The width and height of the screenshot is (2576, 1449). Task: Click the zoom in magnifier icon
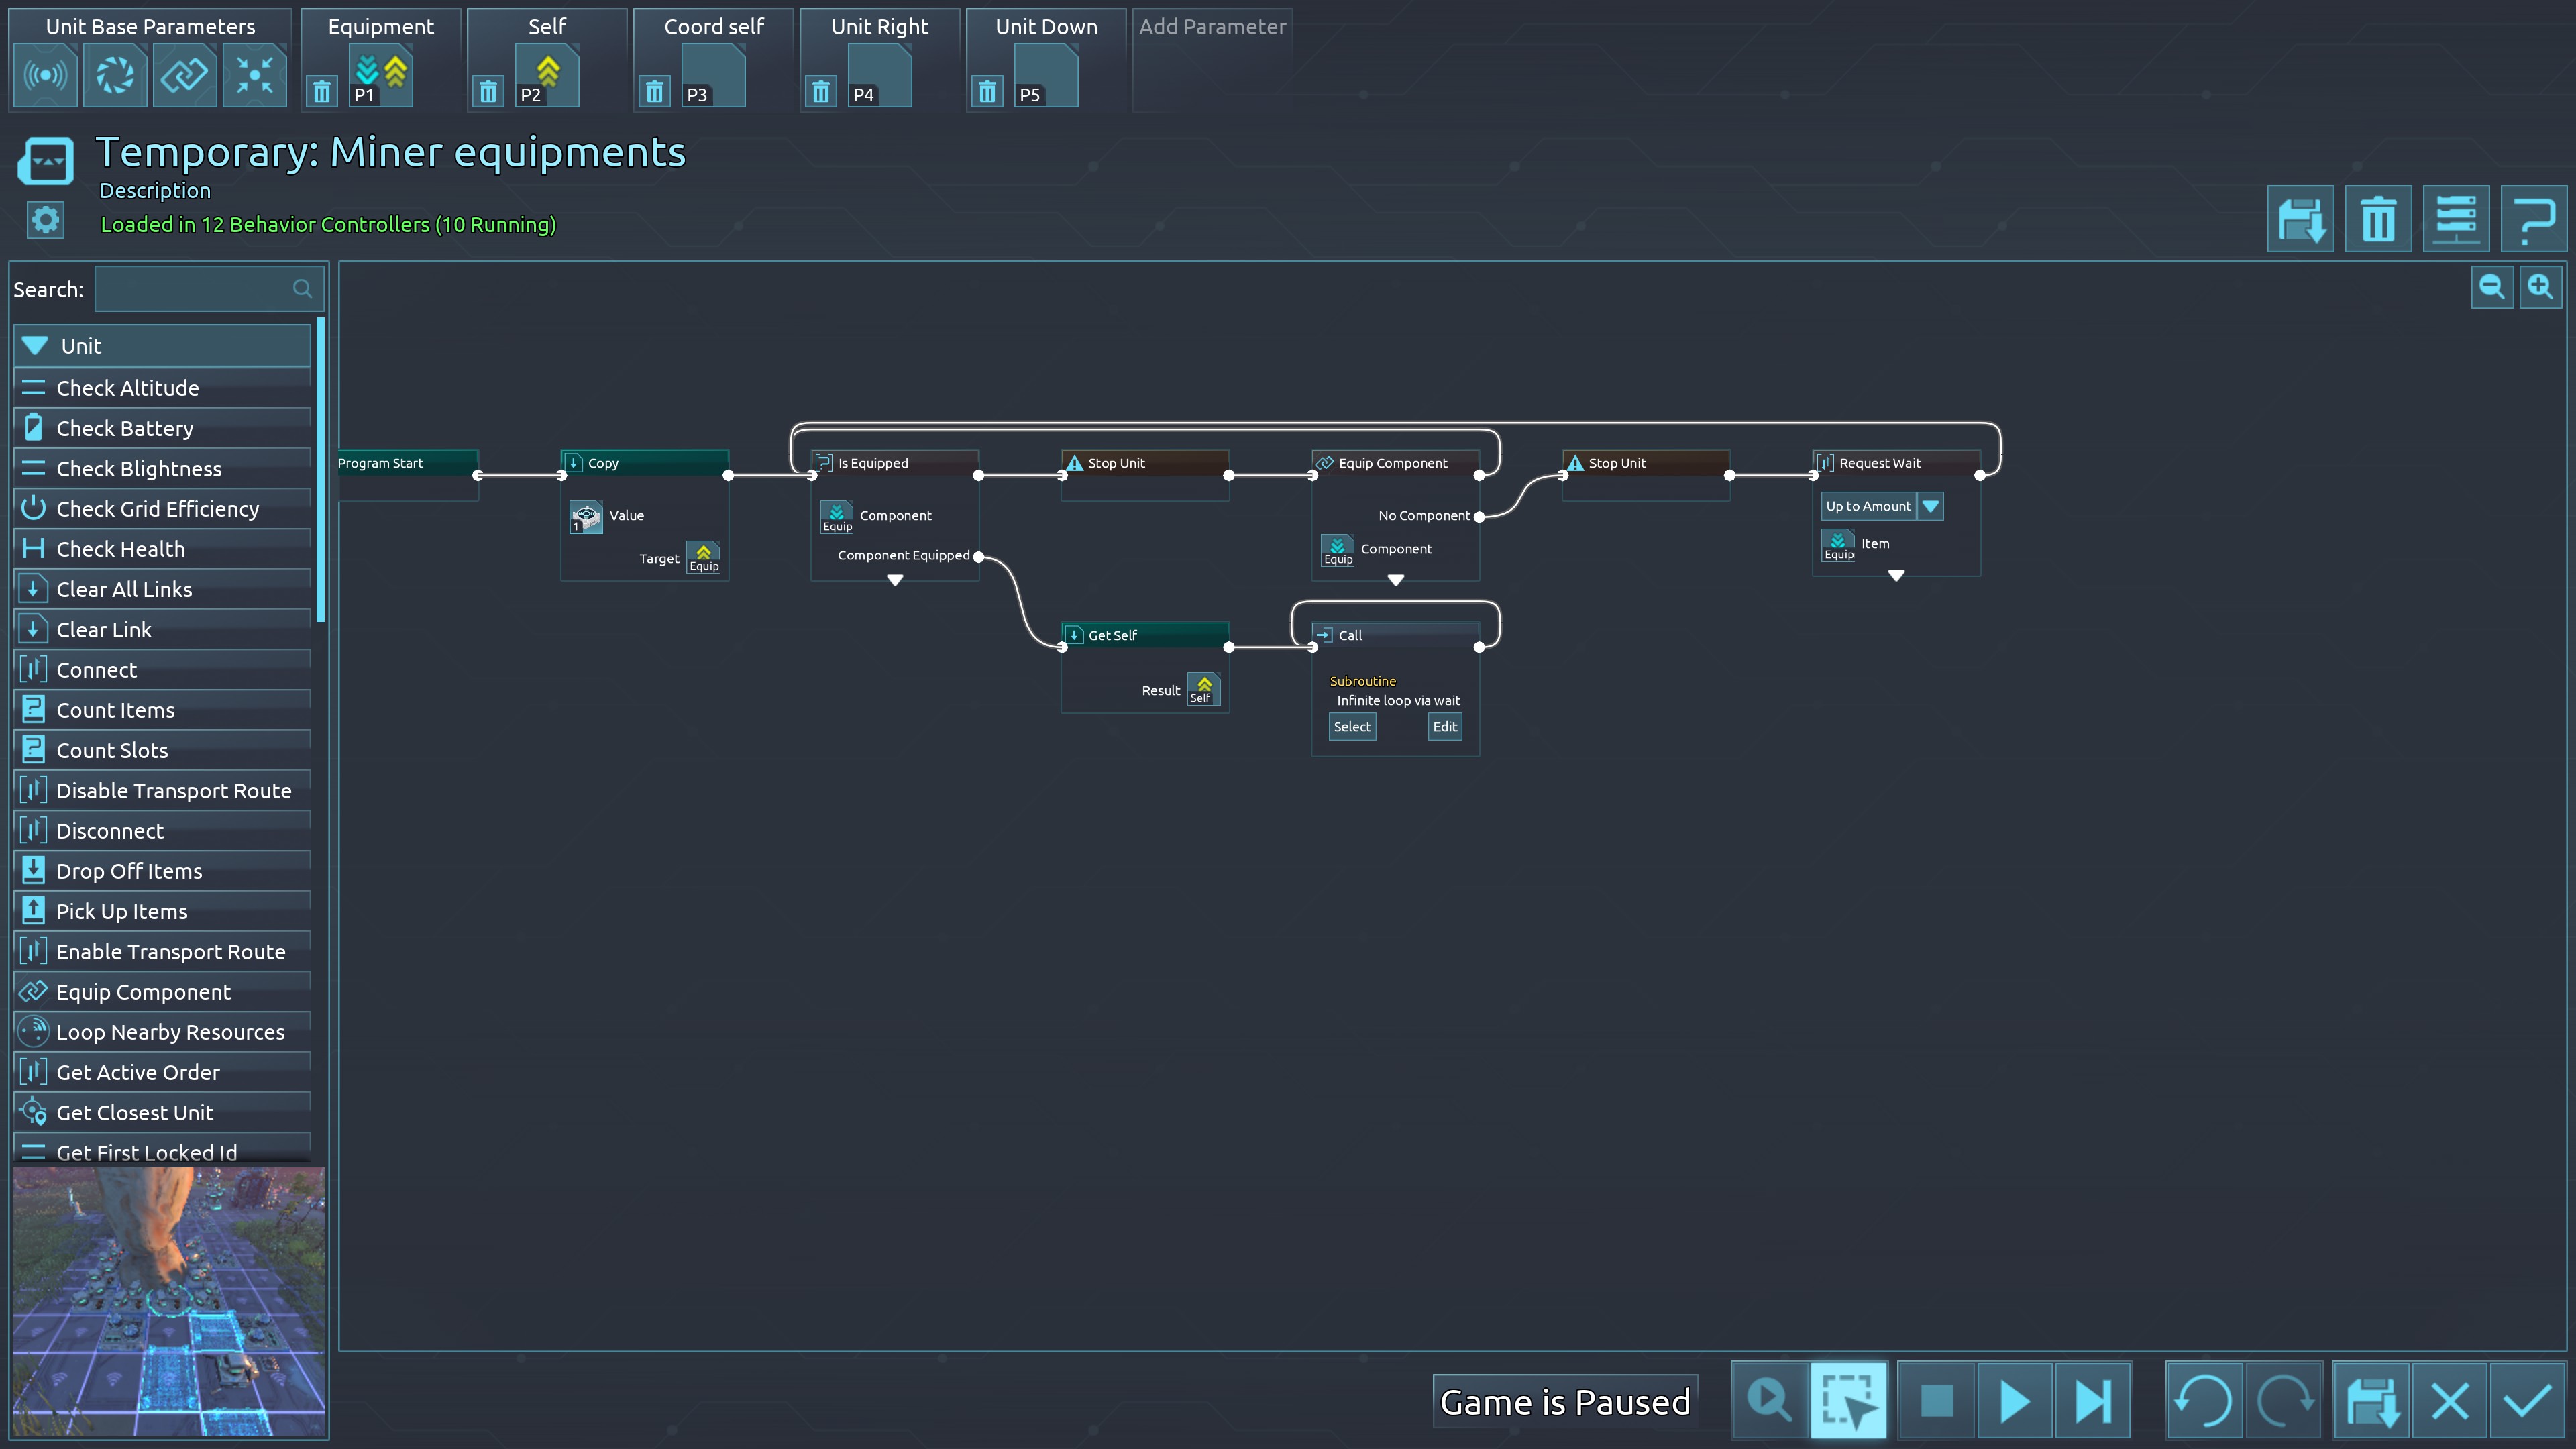[x=2540, y=288]
